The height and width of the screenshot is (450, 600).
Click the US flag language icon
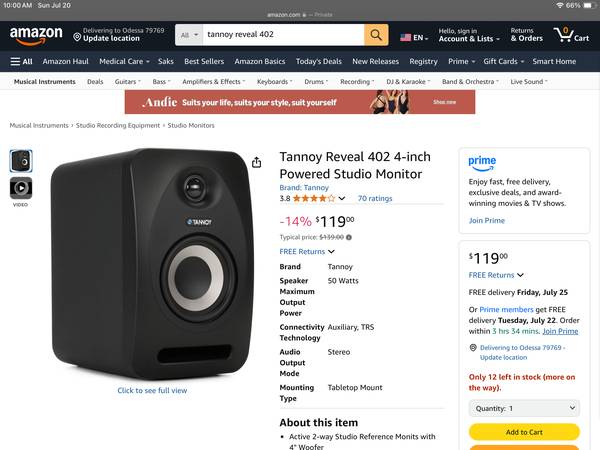point(405,38)
